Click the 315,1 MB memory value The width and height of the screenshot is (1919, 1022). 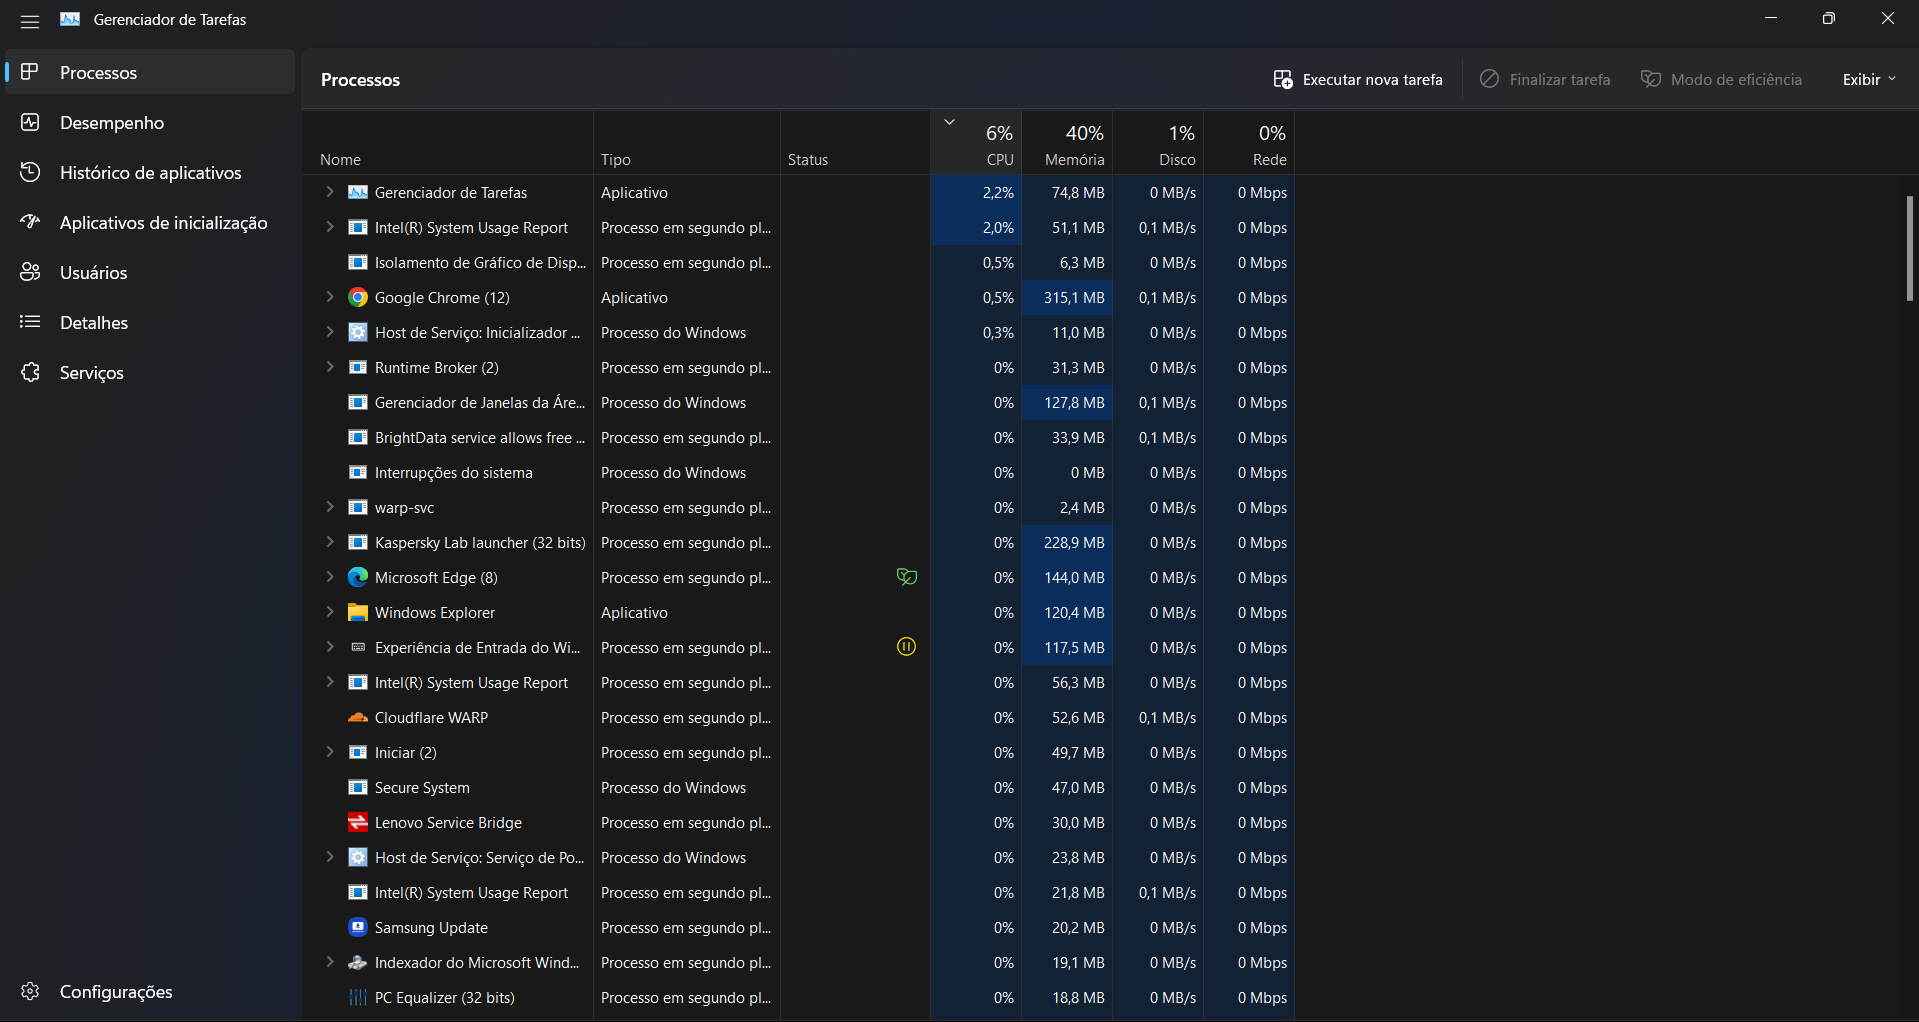coord(1067,298)
